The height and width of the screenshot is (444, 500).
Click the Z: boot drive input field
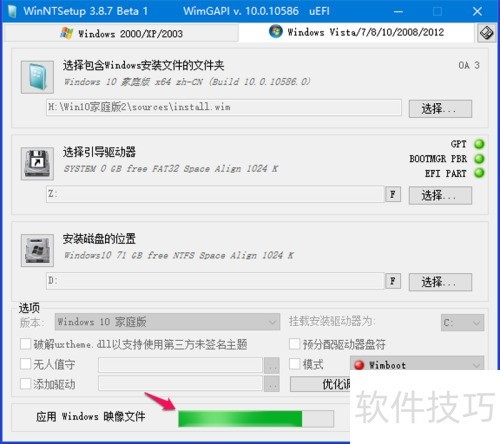(215, 194)
